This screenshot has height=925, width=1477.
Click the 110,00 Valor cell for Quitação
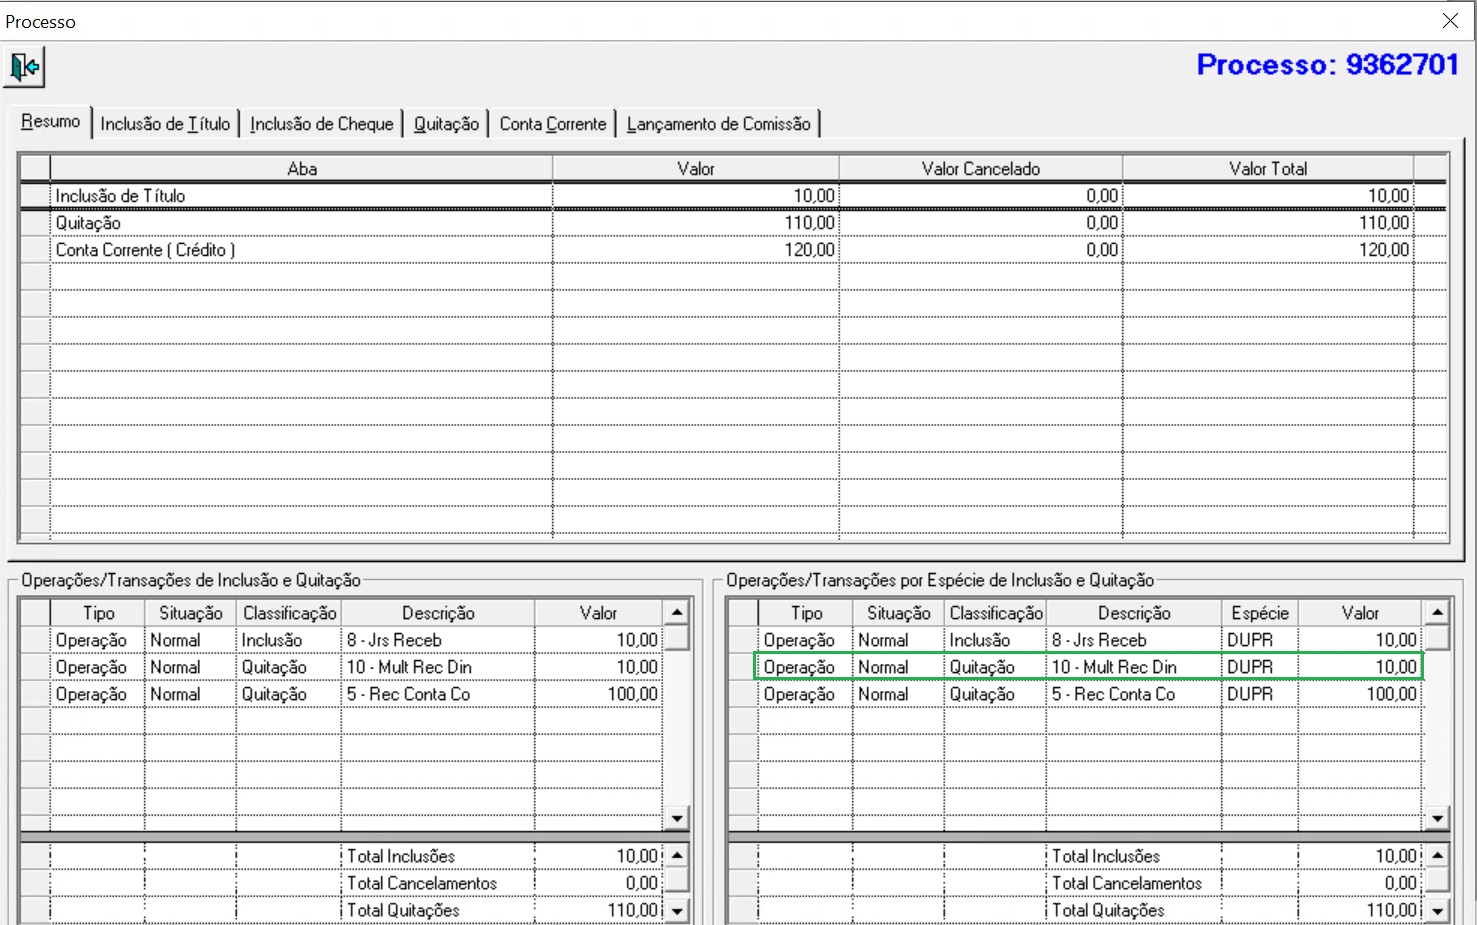click(x=696, y=223)
